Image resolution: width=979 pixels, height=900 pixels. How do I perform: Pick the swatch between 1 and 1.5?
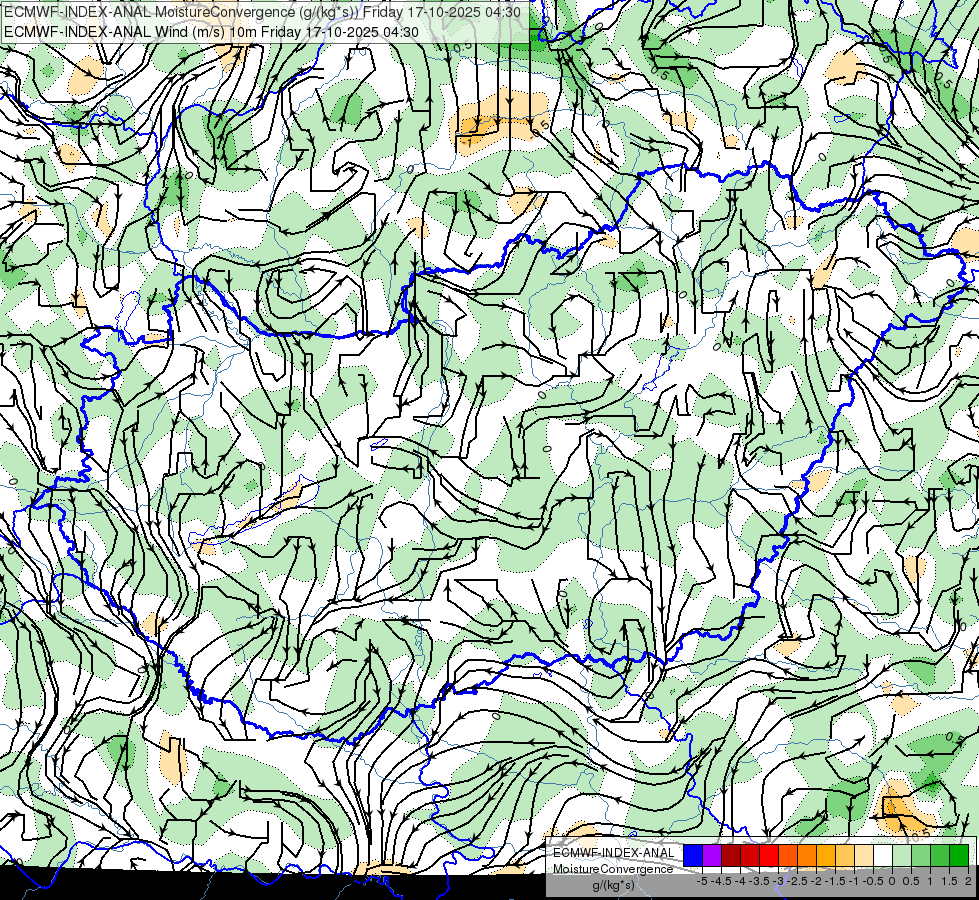point(940,856)
